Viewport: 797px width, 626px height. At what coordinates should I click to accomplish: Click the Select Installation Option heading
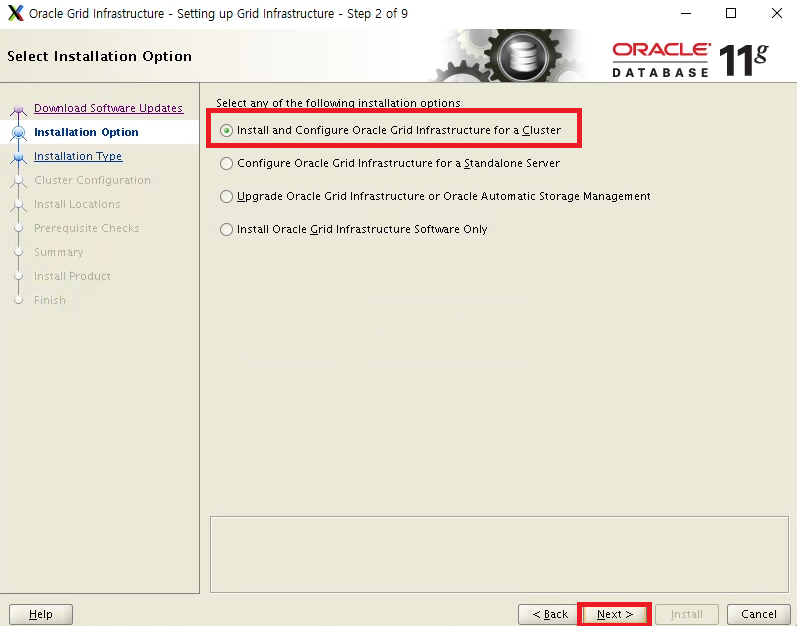click(x=100, y=56)
